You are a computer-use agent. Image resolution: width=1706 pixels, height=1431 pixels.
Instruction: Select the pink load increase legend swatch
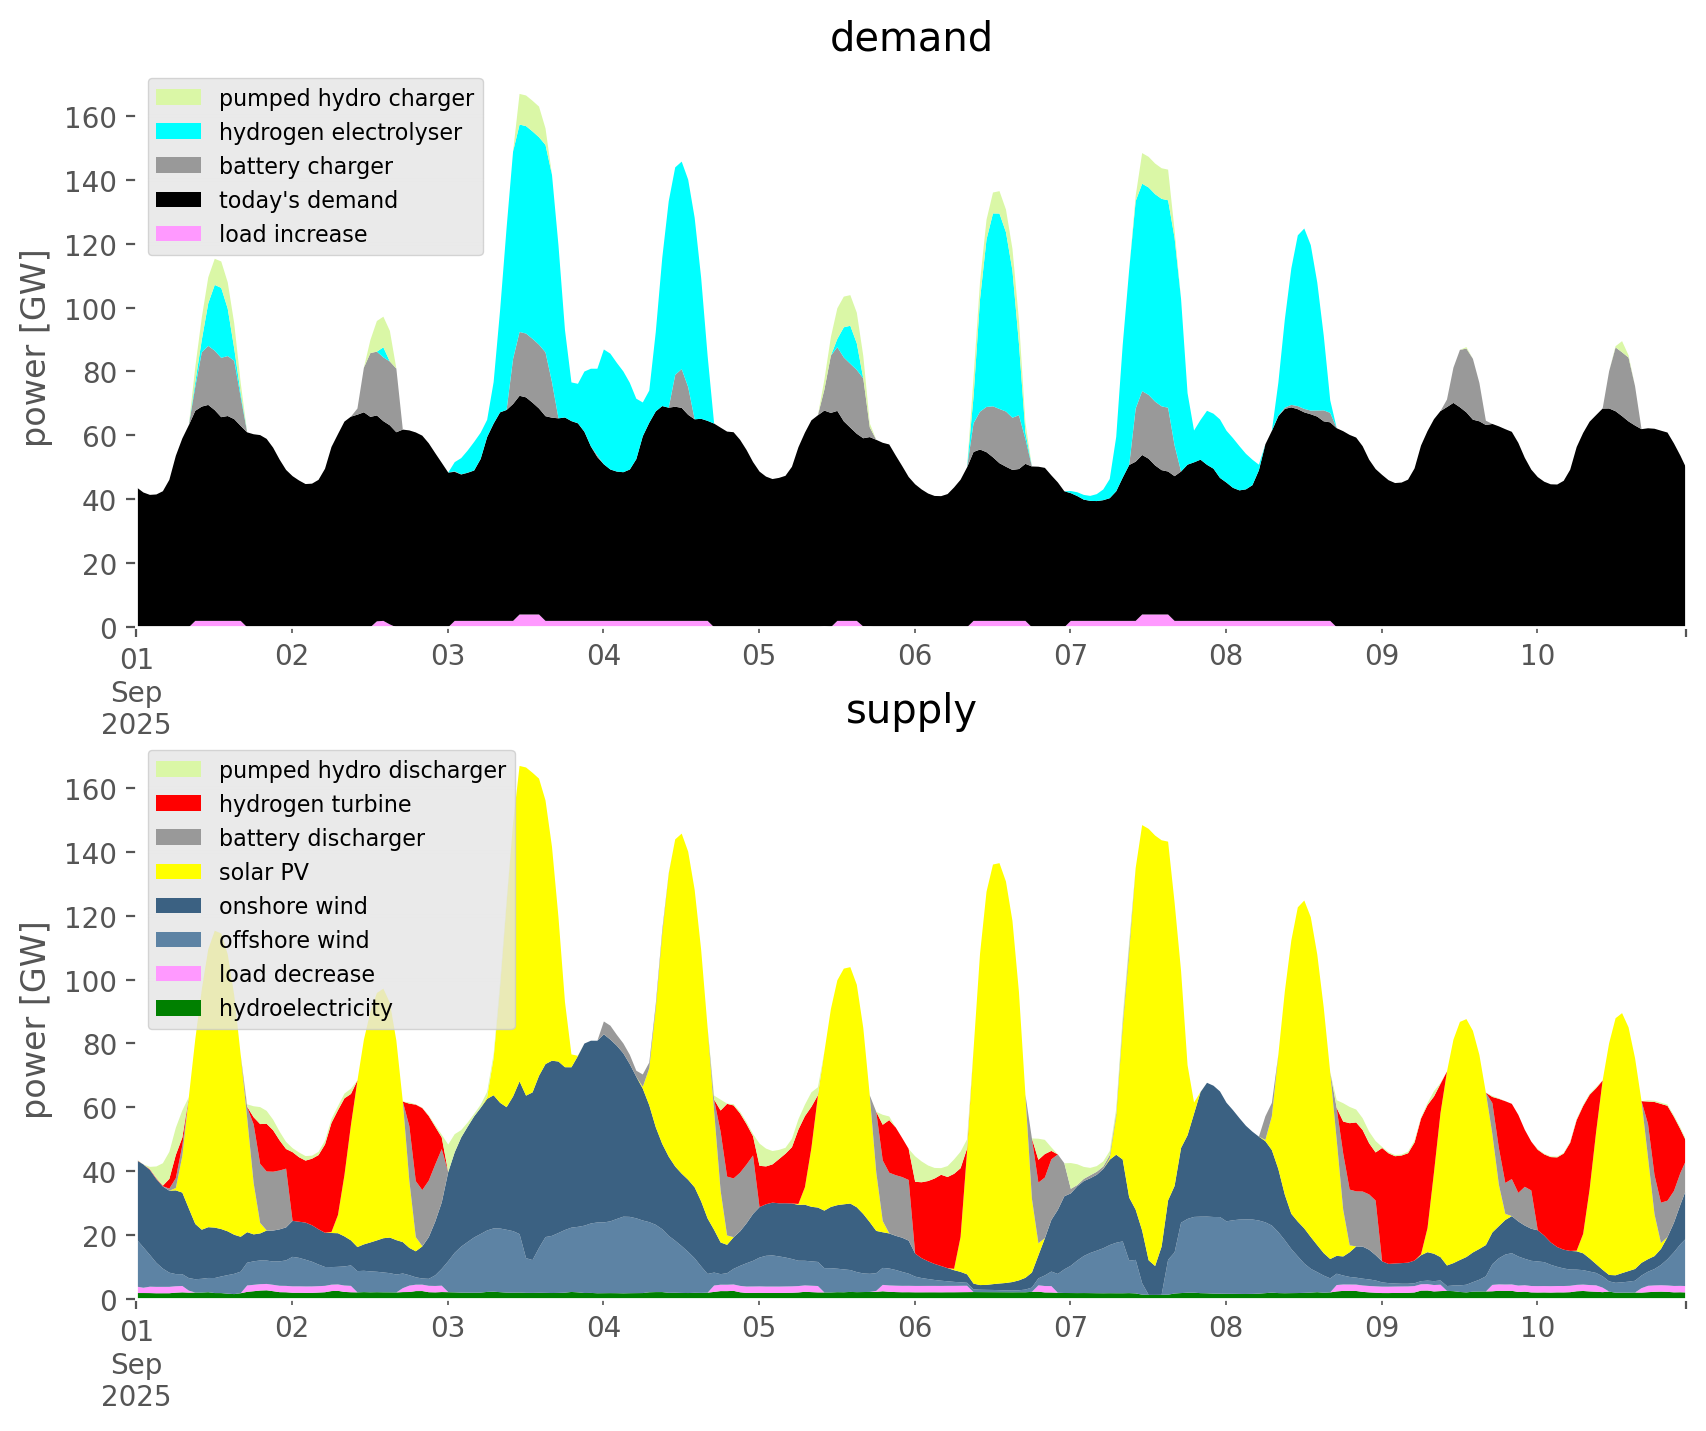(x=179, y=234)
